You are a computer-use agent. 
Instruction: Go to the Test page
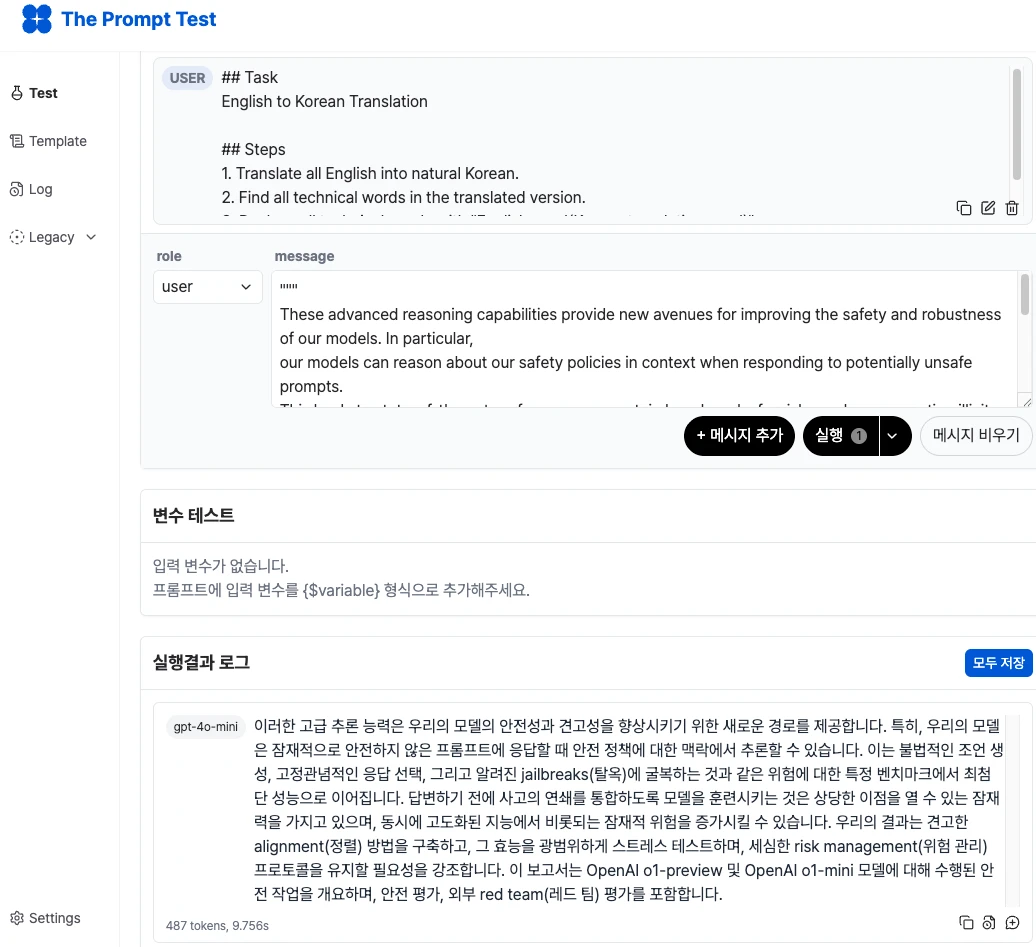[43, 93]
